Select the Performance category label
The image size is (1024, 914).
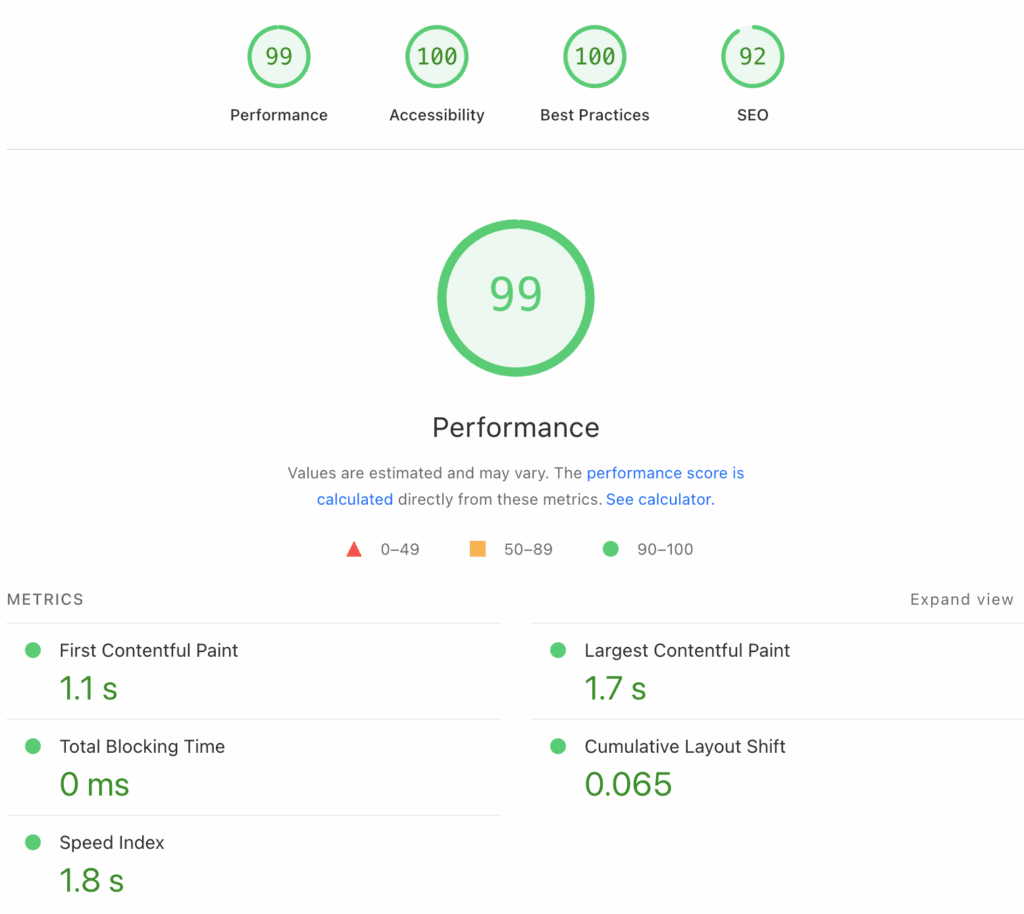(x=279, y=114)
